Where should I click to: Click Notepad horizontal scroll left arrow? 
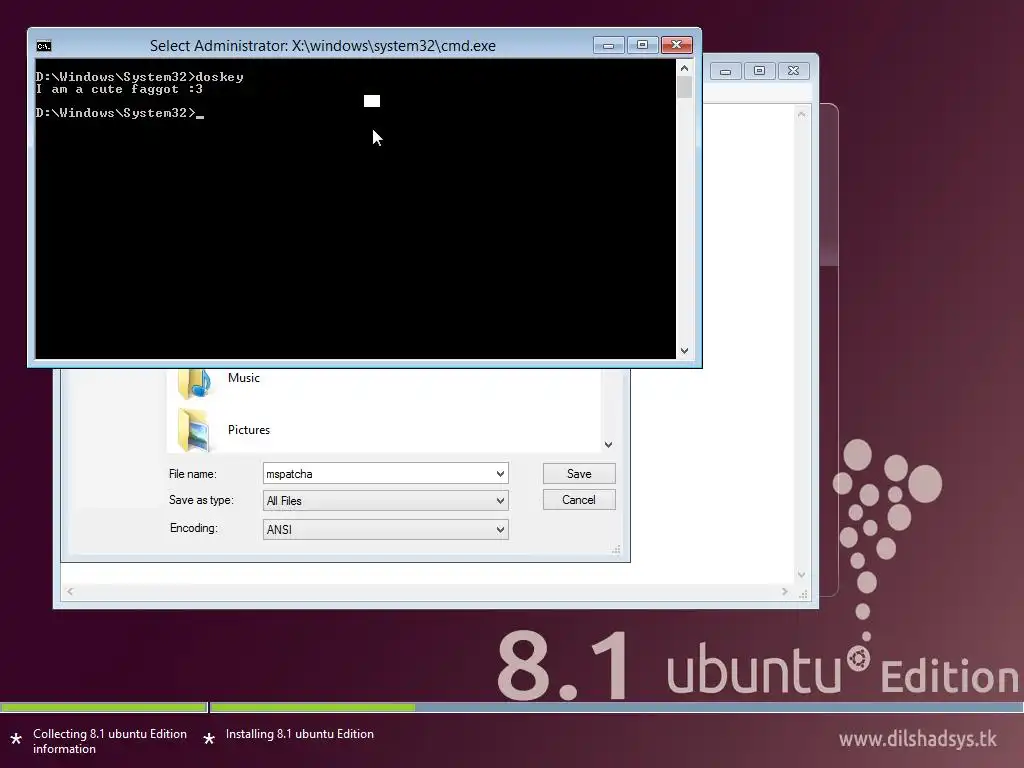pos(70,592)
